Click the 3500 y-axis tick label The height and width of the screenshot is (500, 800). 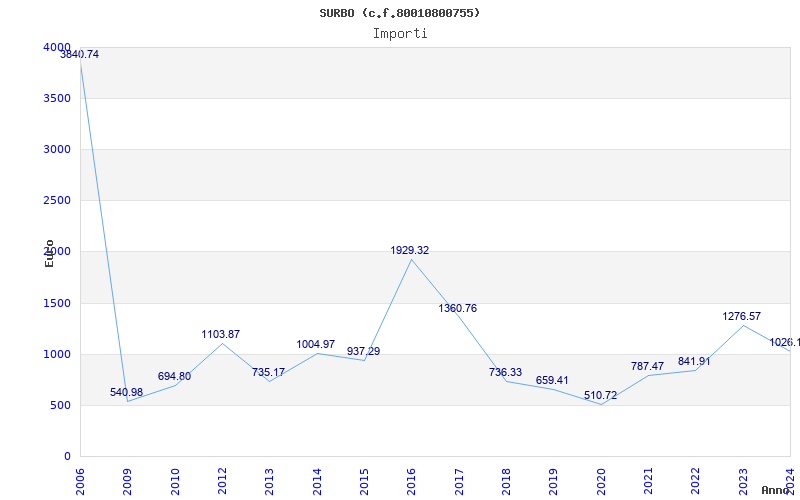(57, 98)
